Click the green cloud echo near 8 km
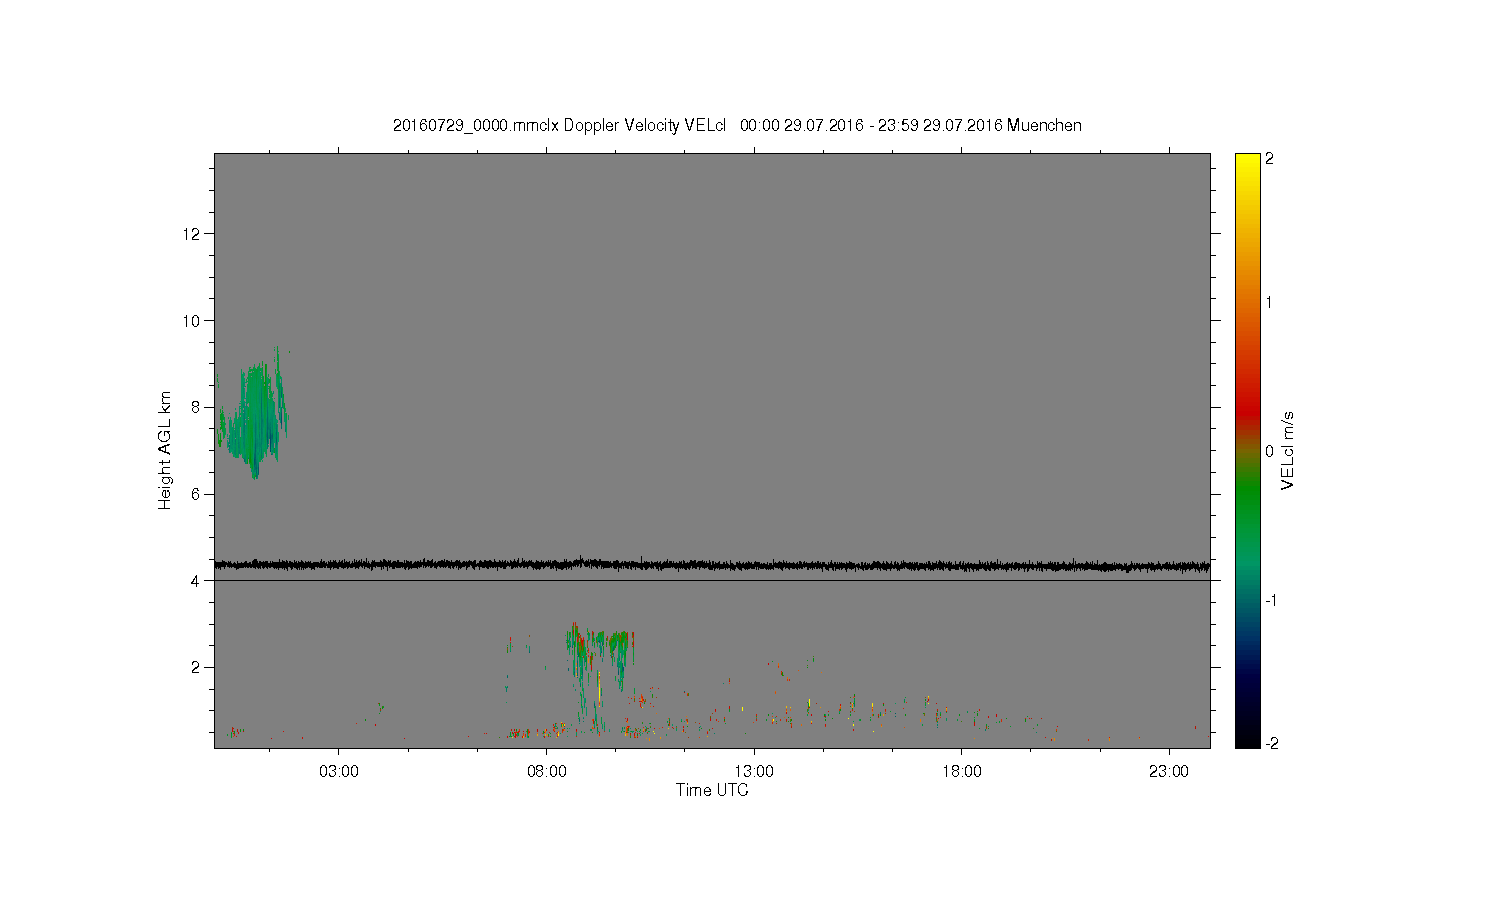The image size is (1500, 900). [254, 415]
